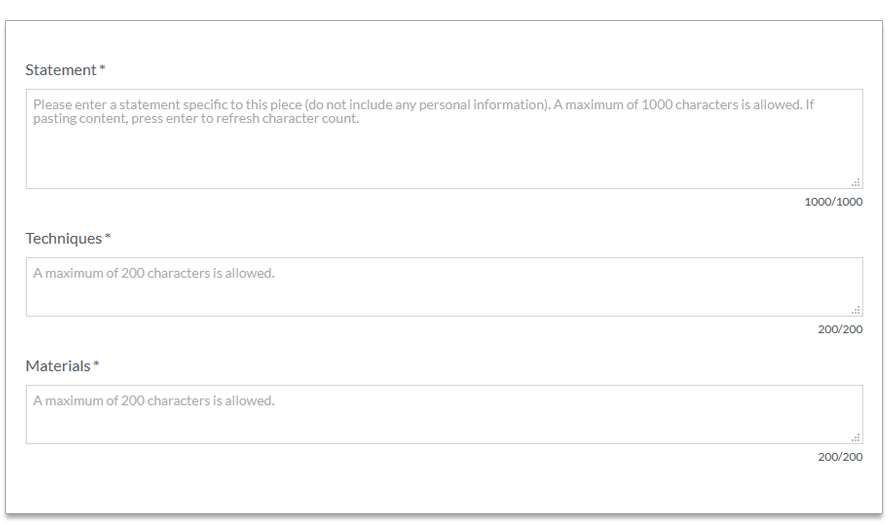Click the resize grip on Materials textarea
This screenshot has width=889, height=530.
point(856,437)
